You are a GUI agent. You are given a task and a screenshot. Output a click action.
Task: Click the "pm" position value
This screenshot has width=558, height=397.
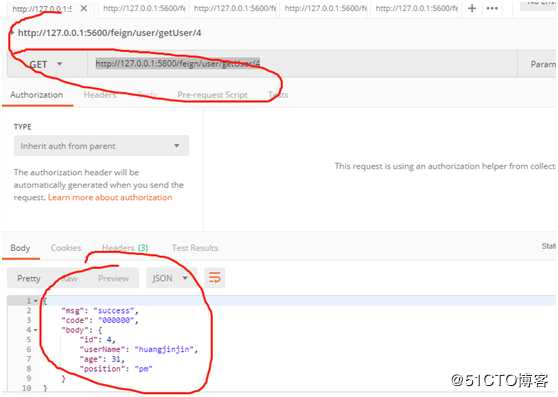(143, 369)
